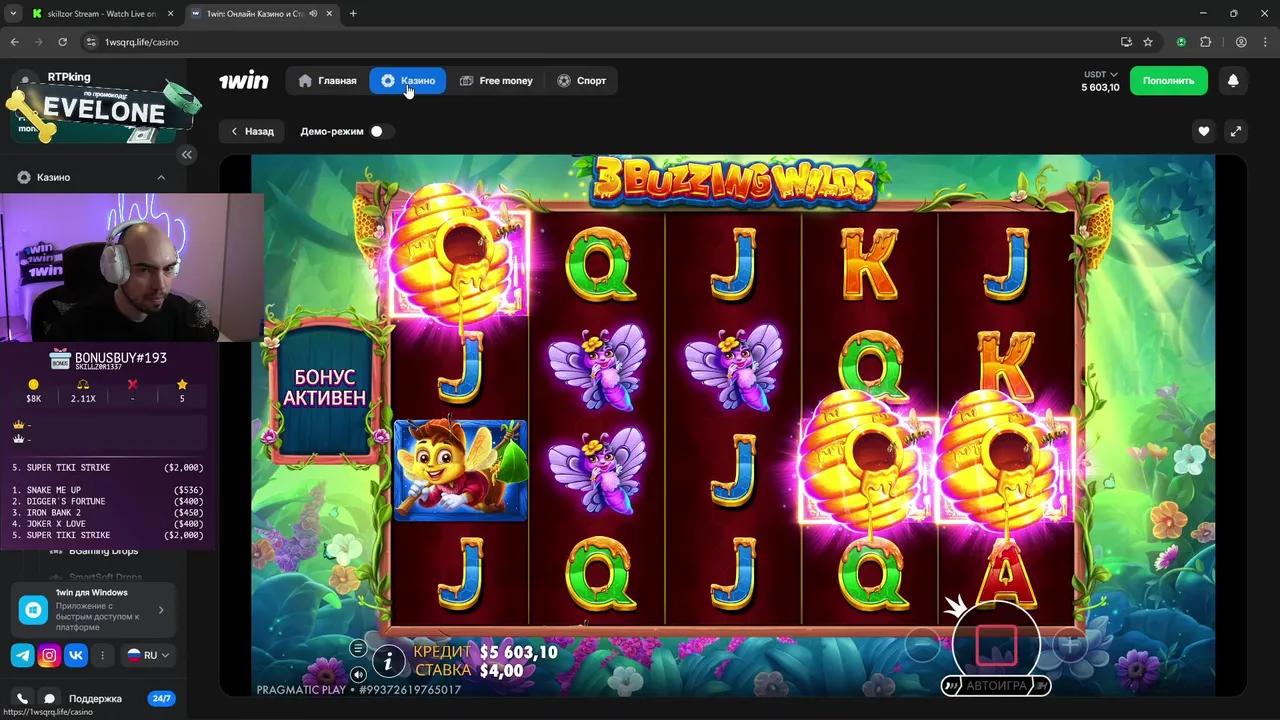The image size is (1280, 720).
Task: Install the app from address bar icon
Action: pos(1126,42)
